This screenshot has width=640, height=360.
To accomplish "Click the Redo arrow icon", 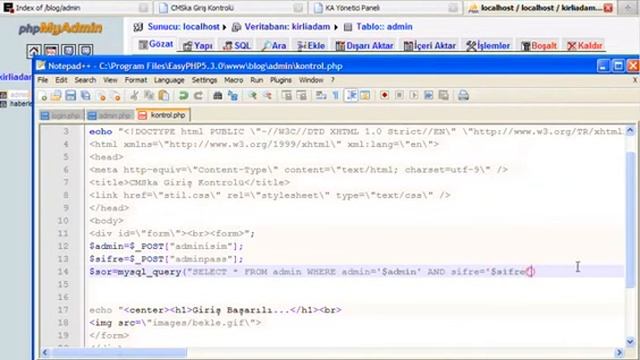I will (198, 96).
